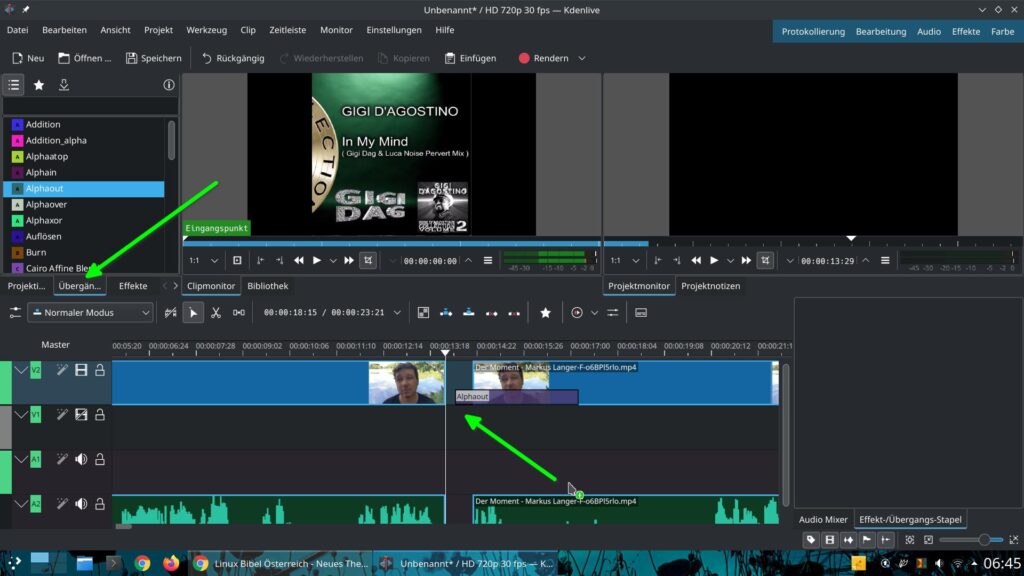
Task: Rewind playback in the Clipmonitor
Action: [x=298, y=261]
